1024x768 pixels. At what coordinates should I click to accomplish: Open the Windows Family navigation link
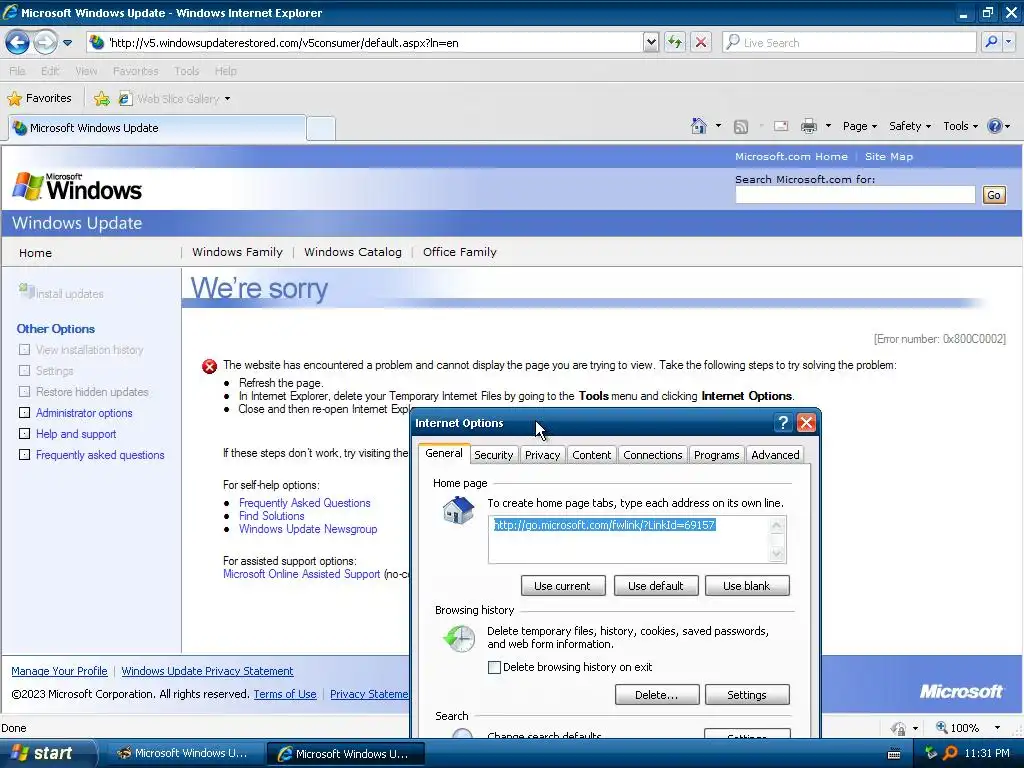click(x=237, y=252)
